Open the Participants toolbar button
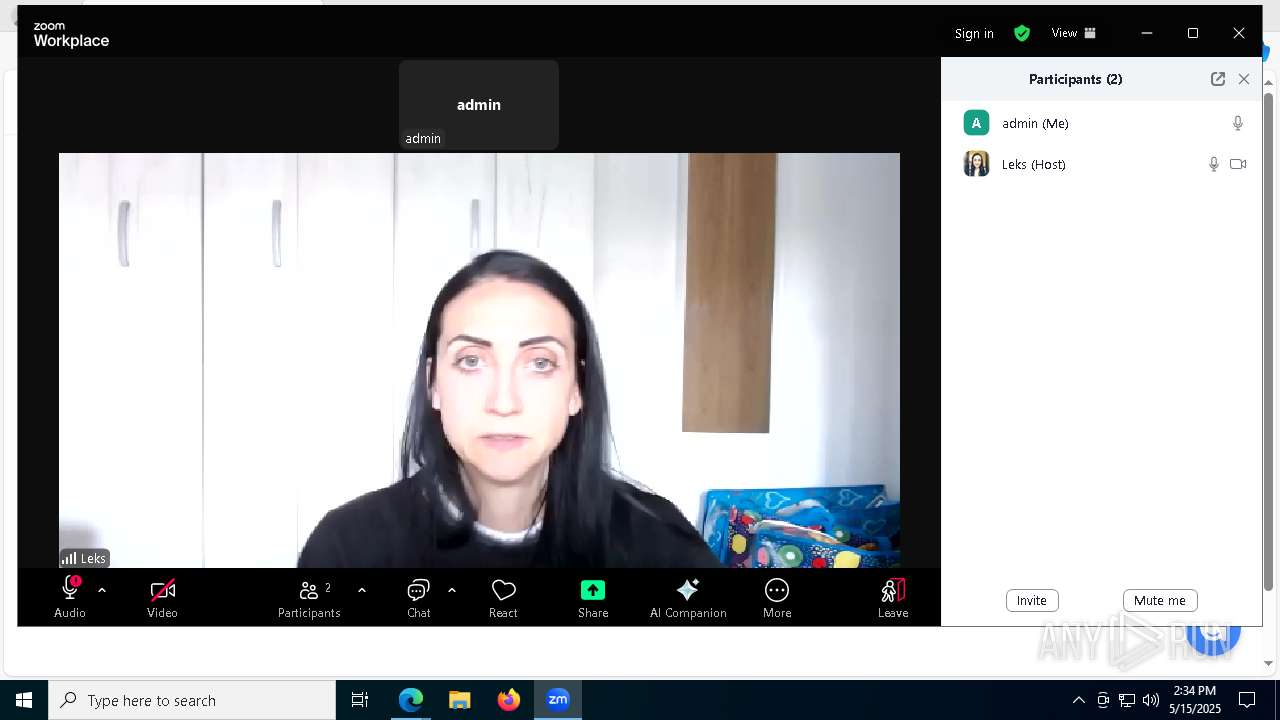 [309, 597]
